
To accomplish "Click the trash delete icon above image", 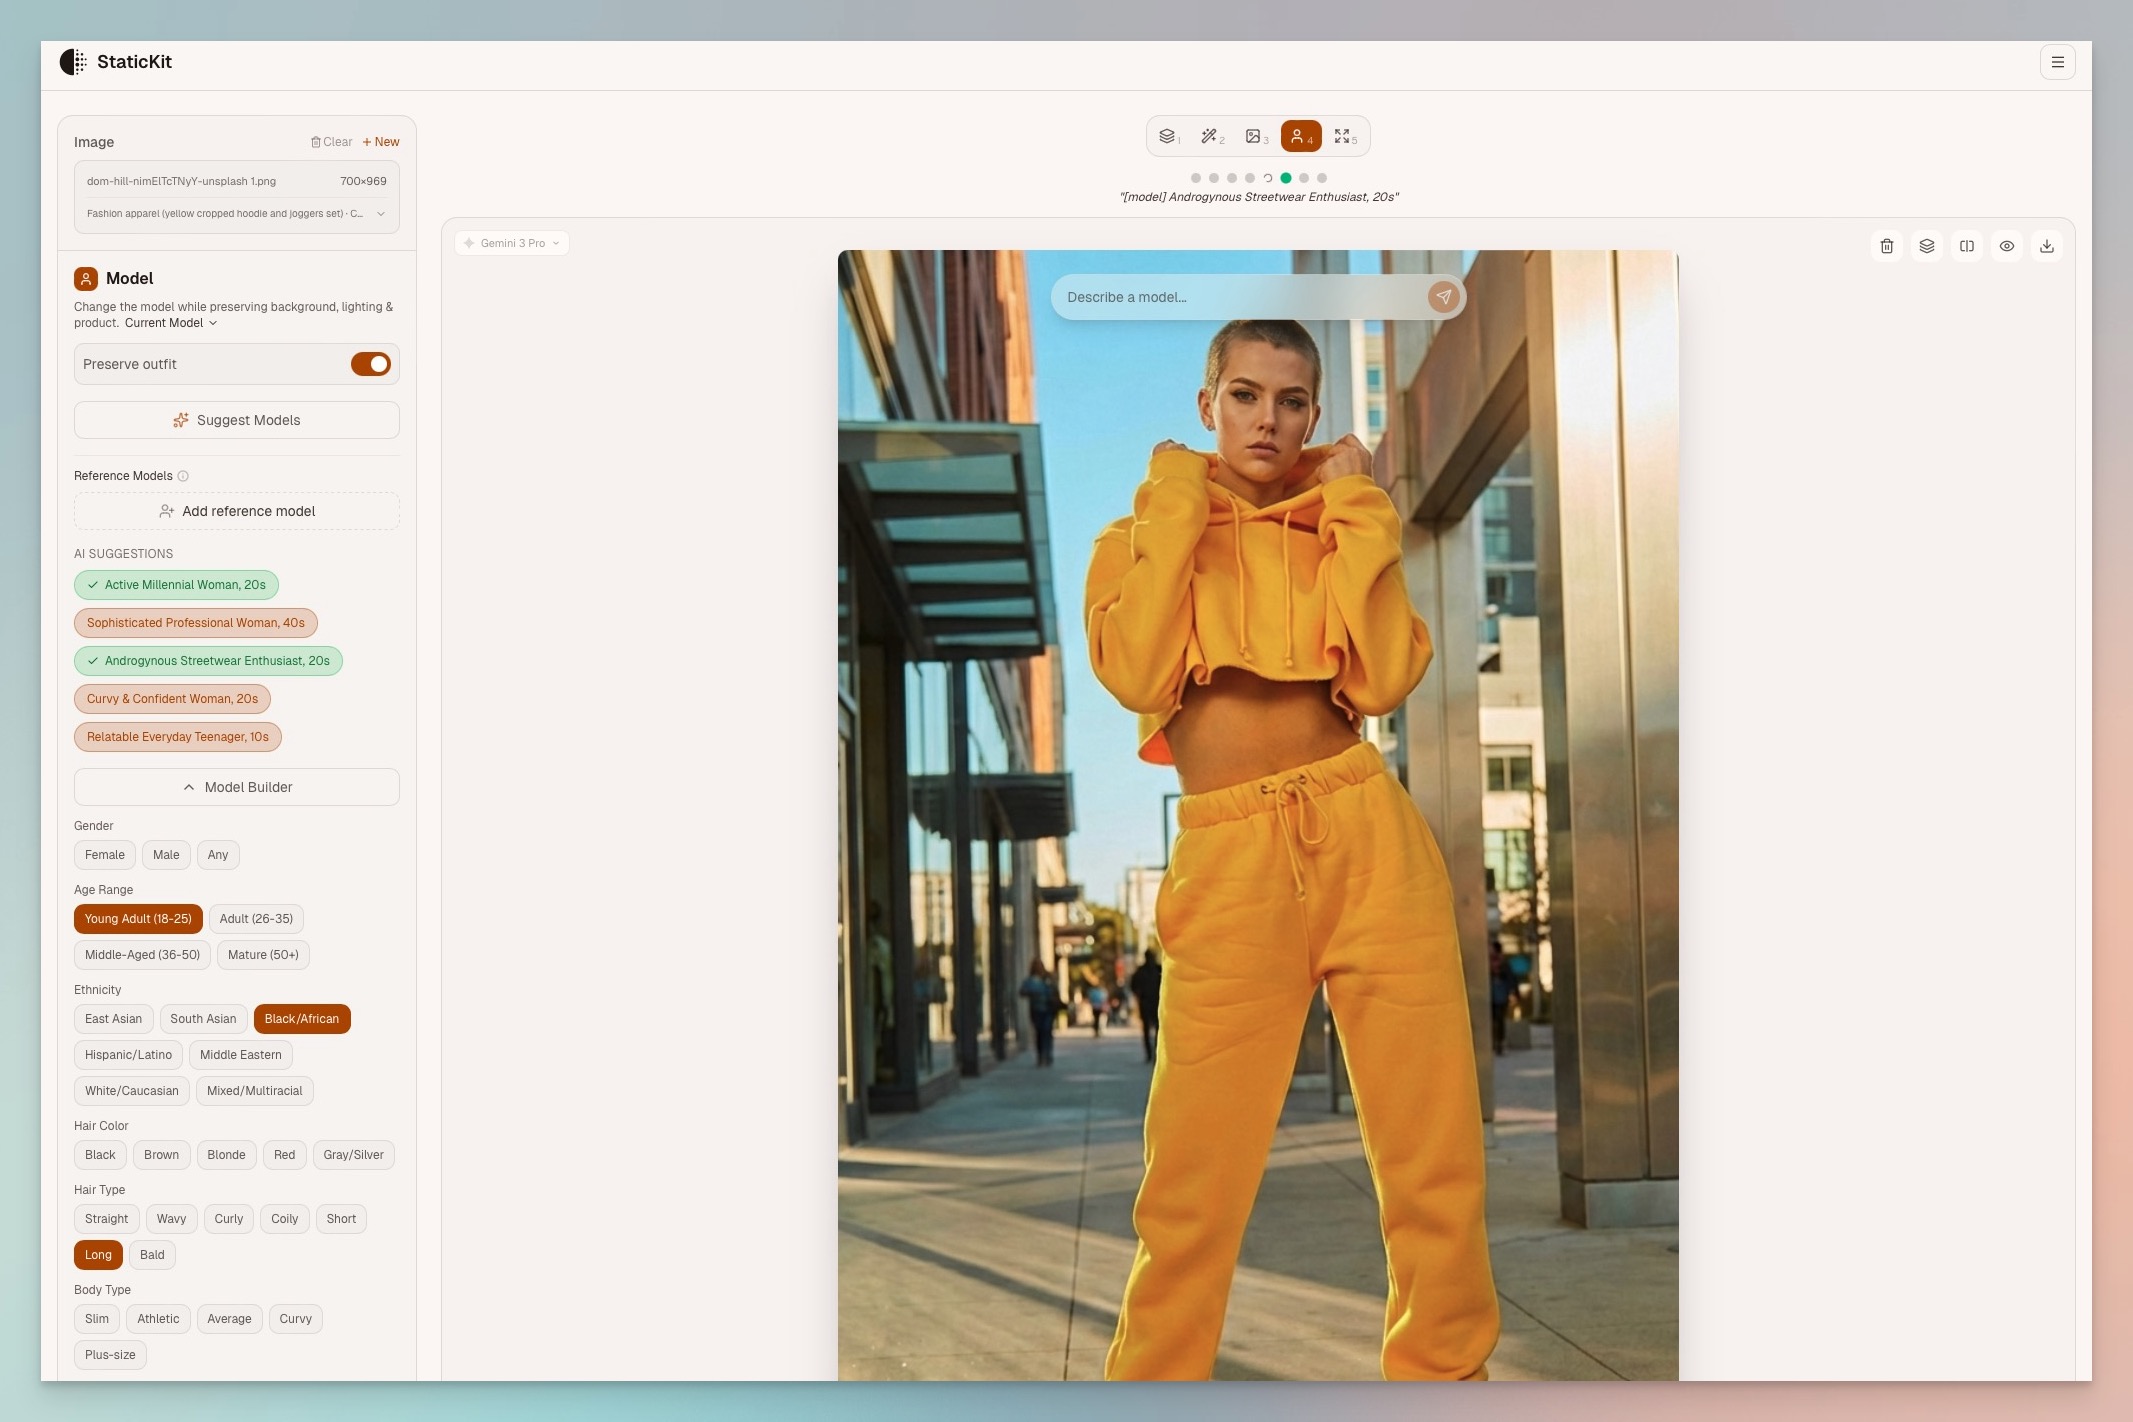I will click(x=1886, y=246).
